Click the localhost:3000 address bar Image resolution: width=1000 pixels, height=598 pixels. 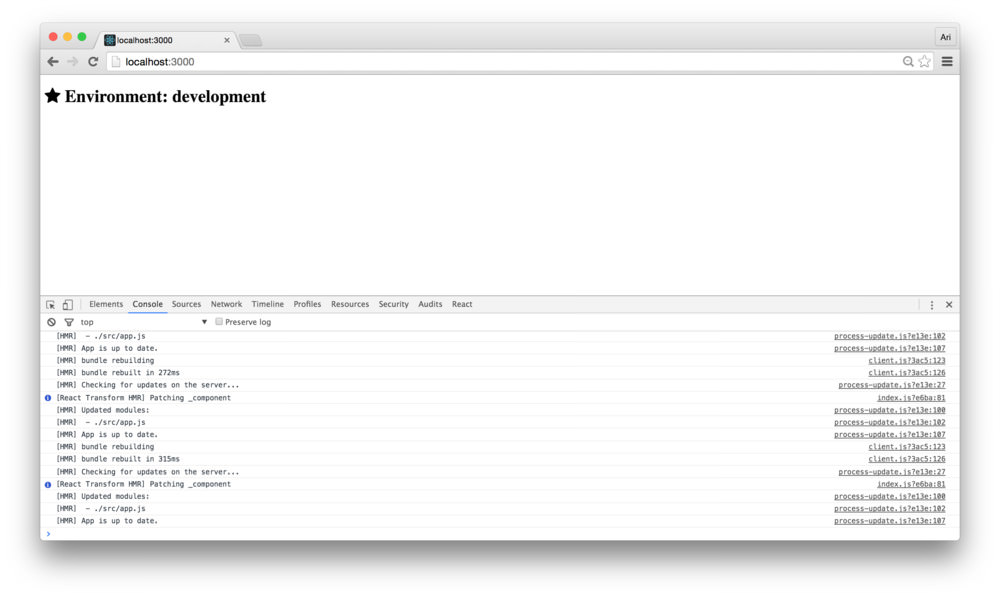[500, 62]
